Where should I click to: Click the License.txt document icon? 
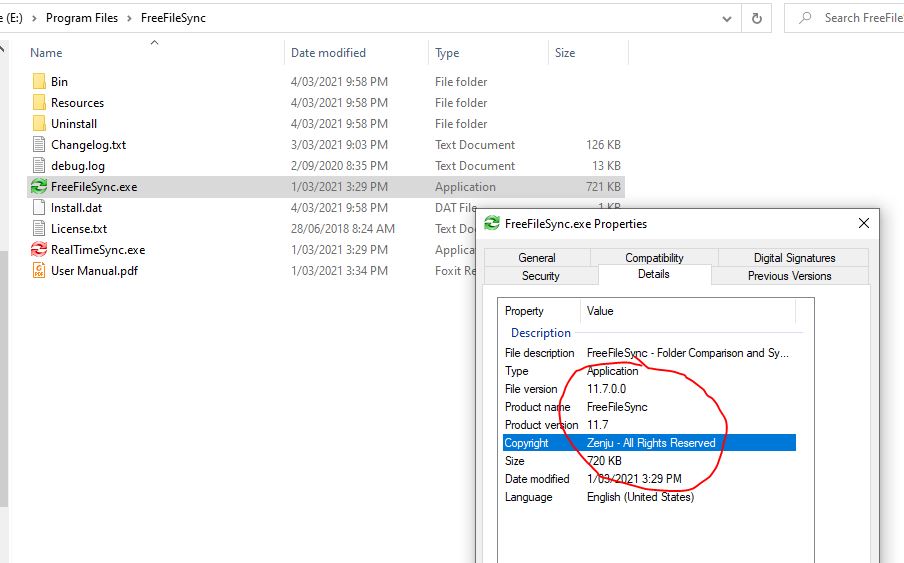39,229
